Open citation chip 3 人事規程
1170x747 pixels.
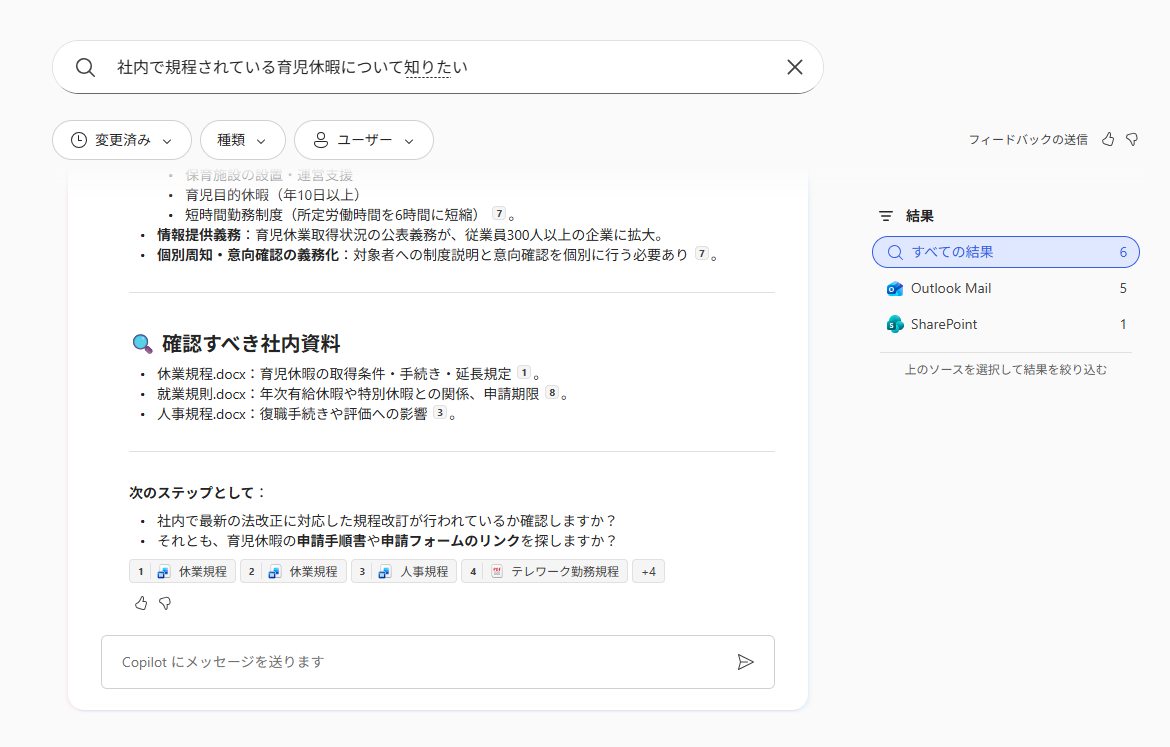pos(404,572)
